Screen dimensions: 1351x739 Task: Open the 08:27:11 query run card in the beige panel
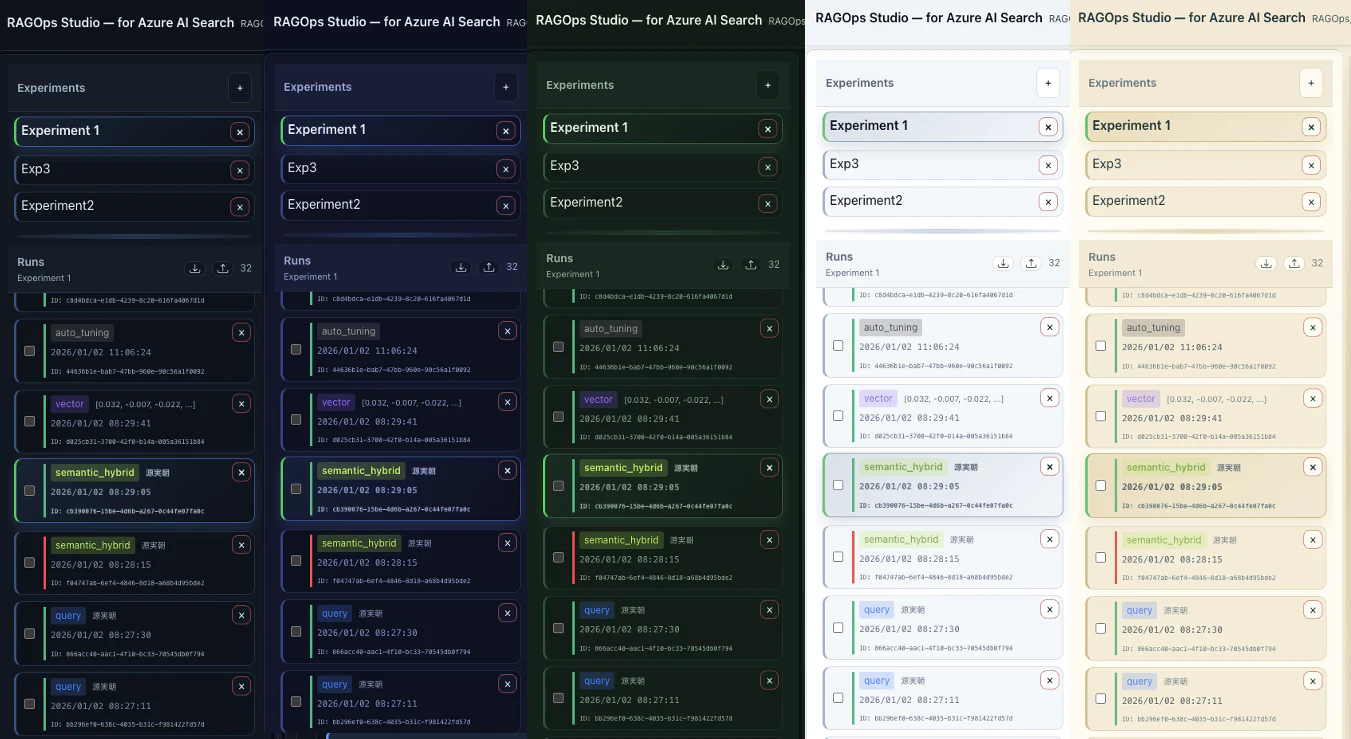point(1206,699)
